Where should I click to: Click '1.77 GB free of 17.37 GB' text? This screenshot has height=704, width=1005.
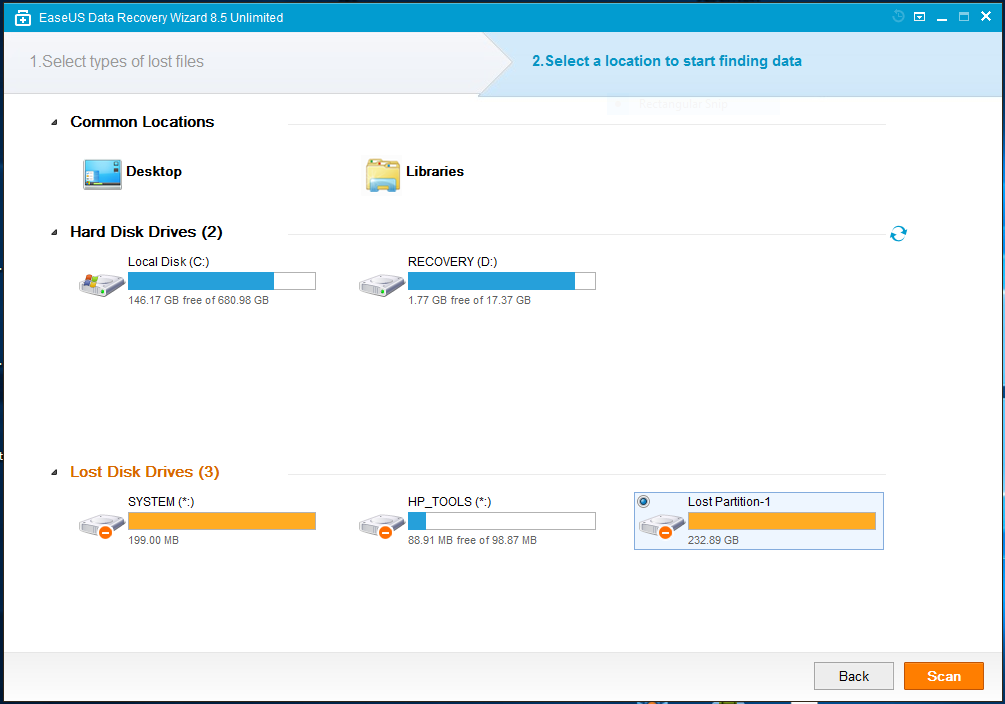[x=469, y=300]
